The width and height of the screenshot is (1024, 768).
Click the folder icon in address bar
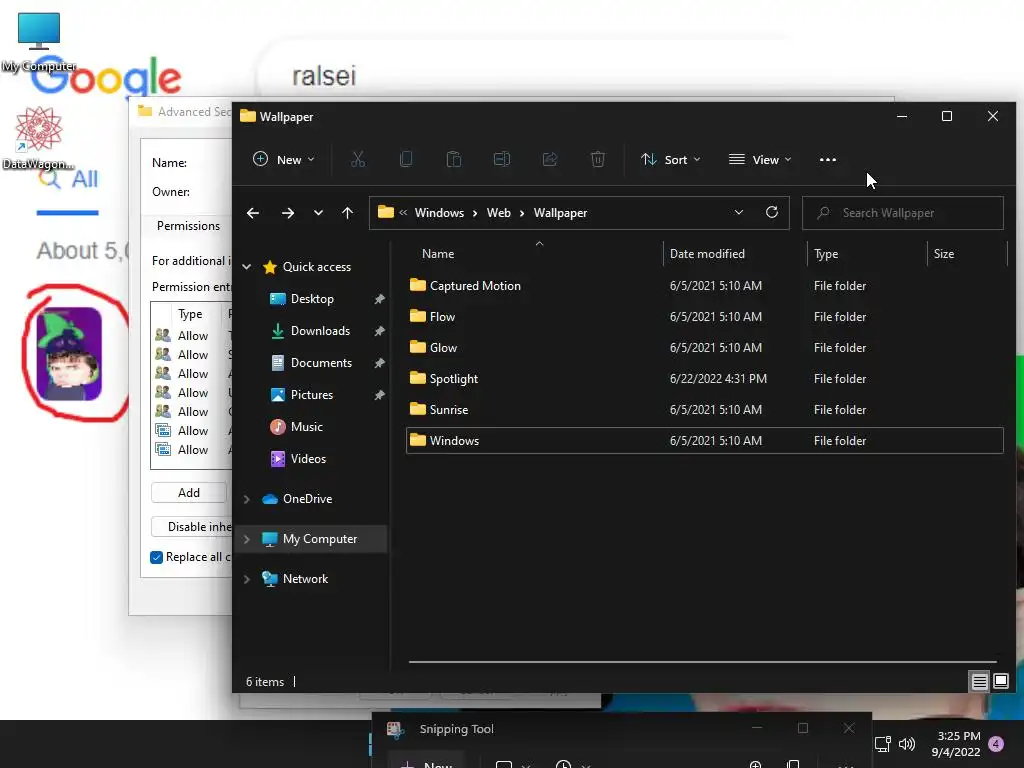pos(386,212)
